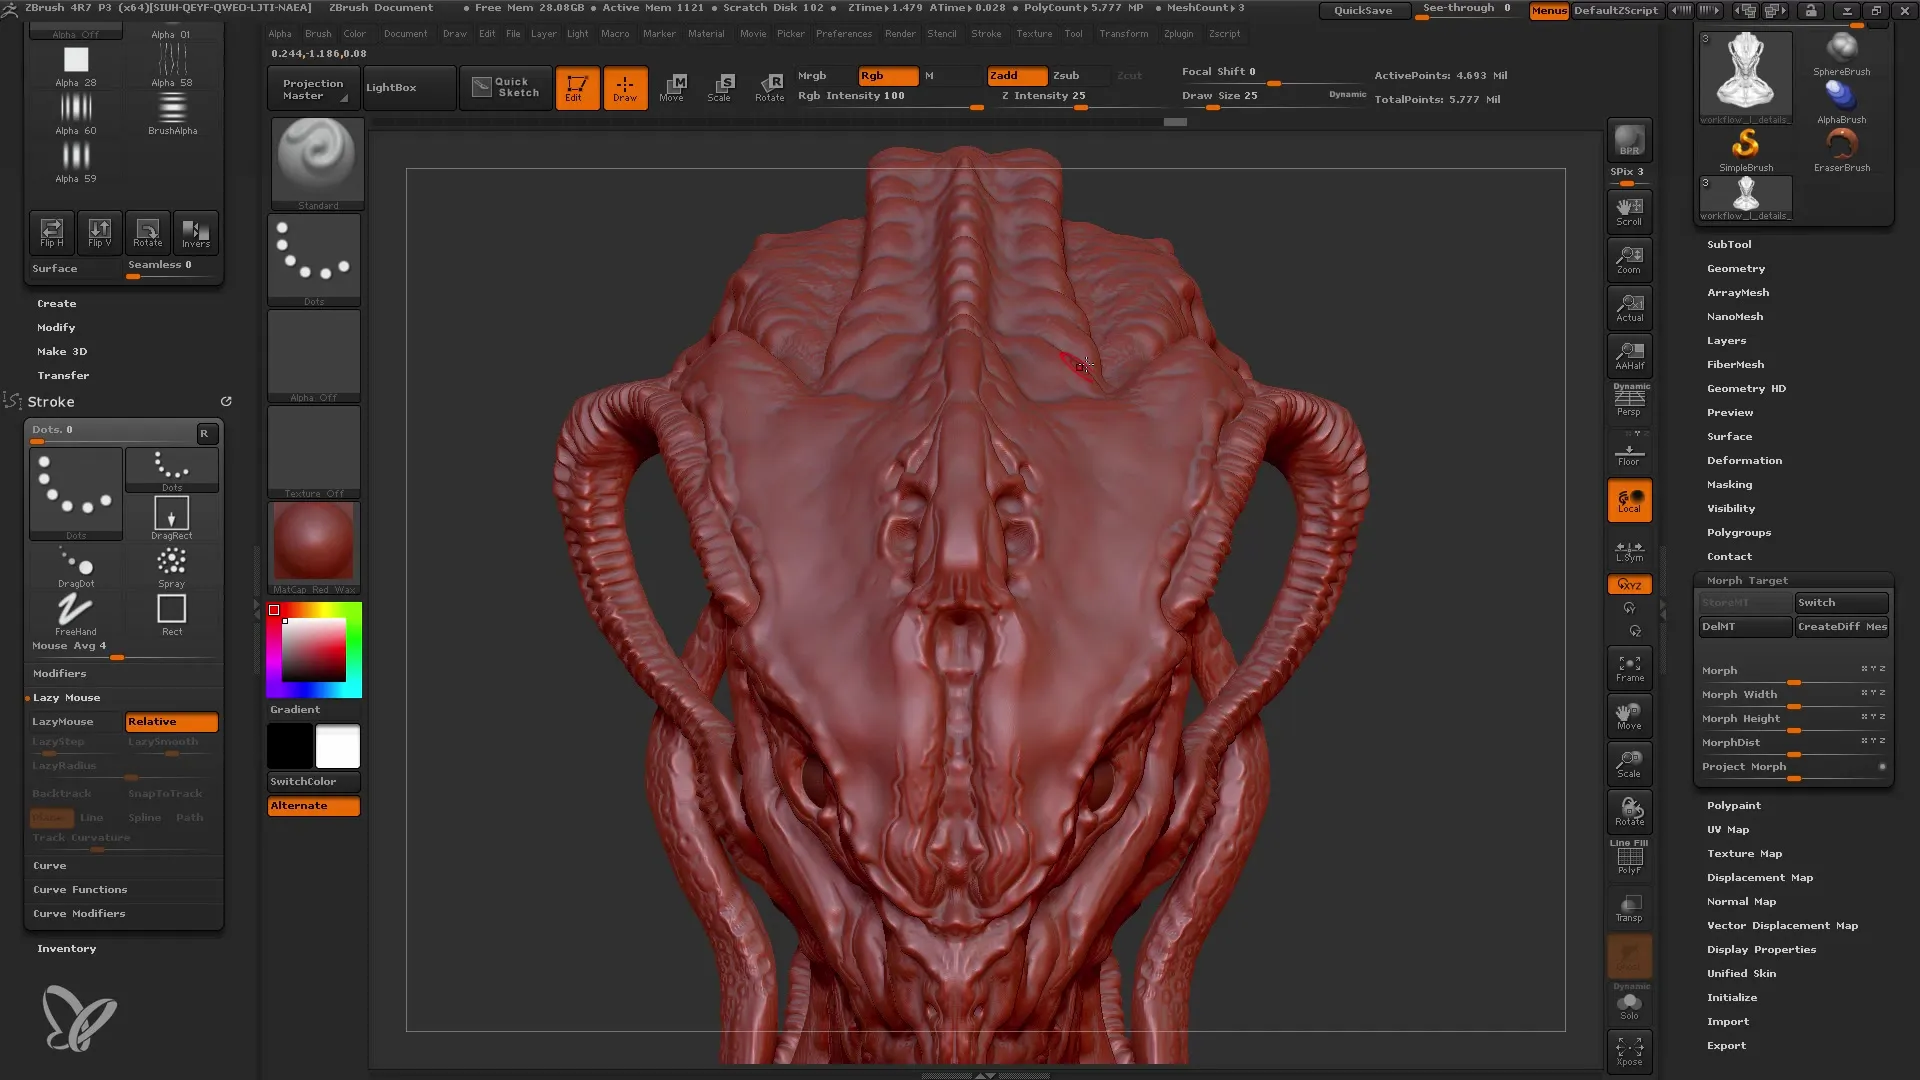This screenshot has height=1080, width=1920.
Task: Toggle Zadd mode on toolbar
Action: tap(1007, 75)
